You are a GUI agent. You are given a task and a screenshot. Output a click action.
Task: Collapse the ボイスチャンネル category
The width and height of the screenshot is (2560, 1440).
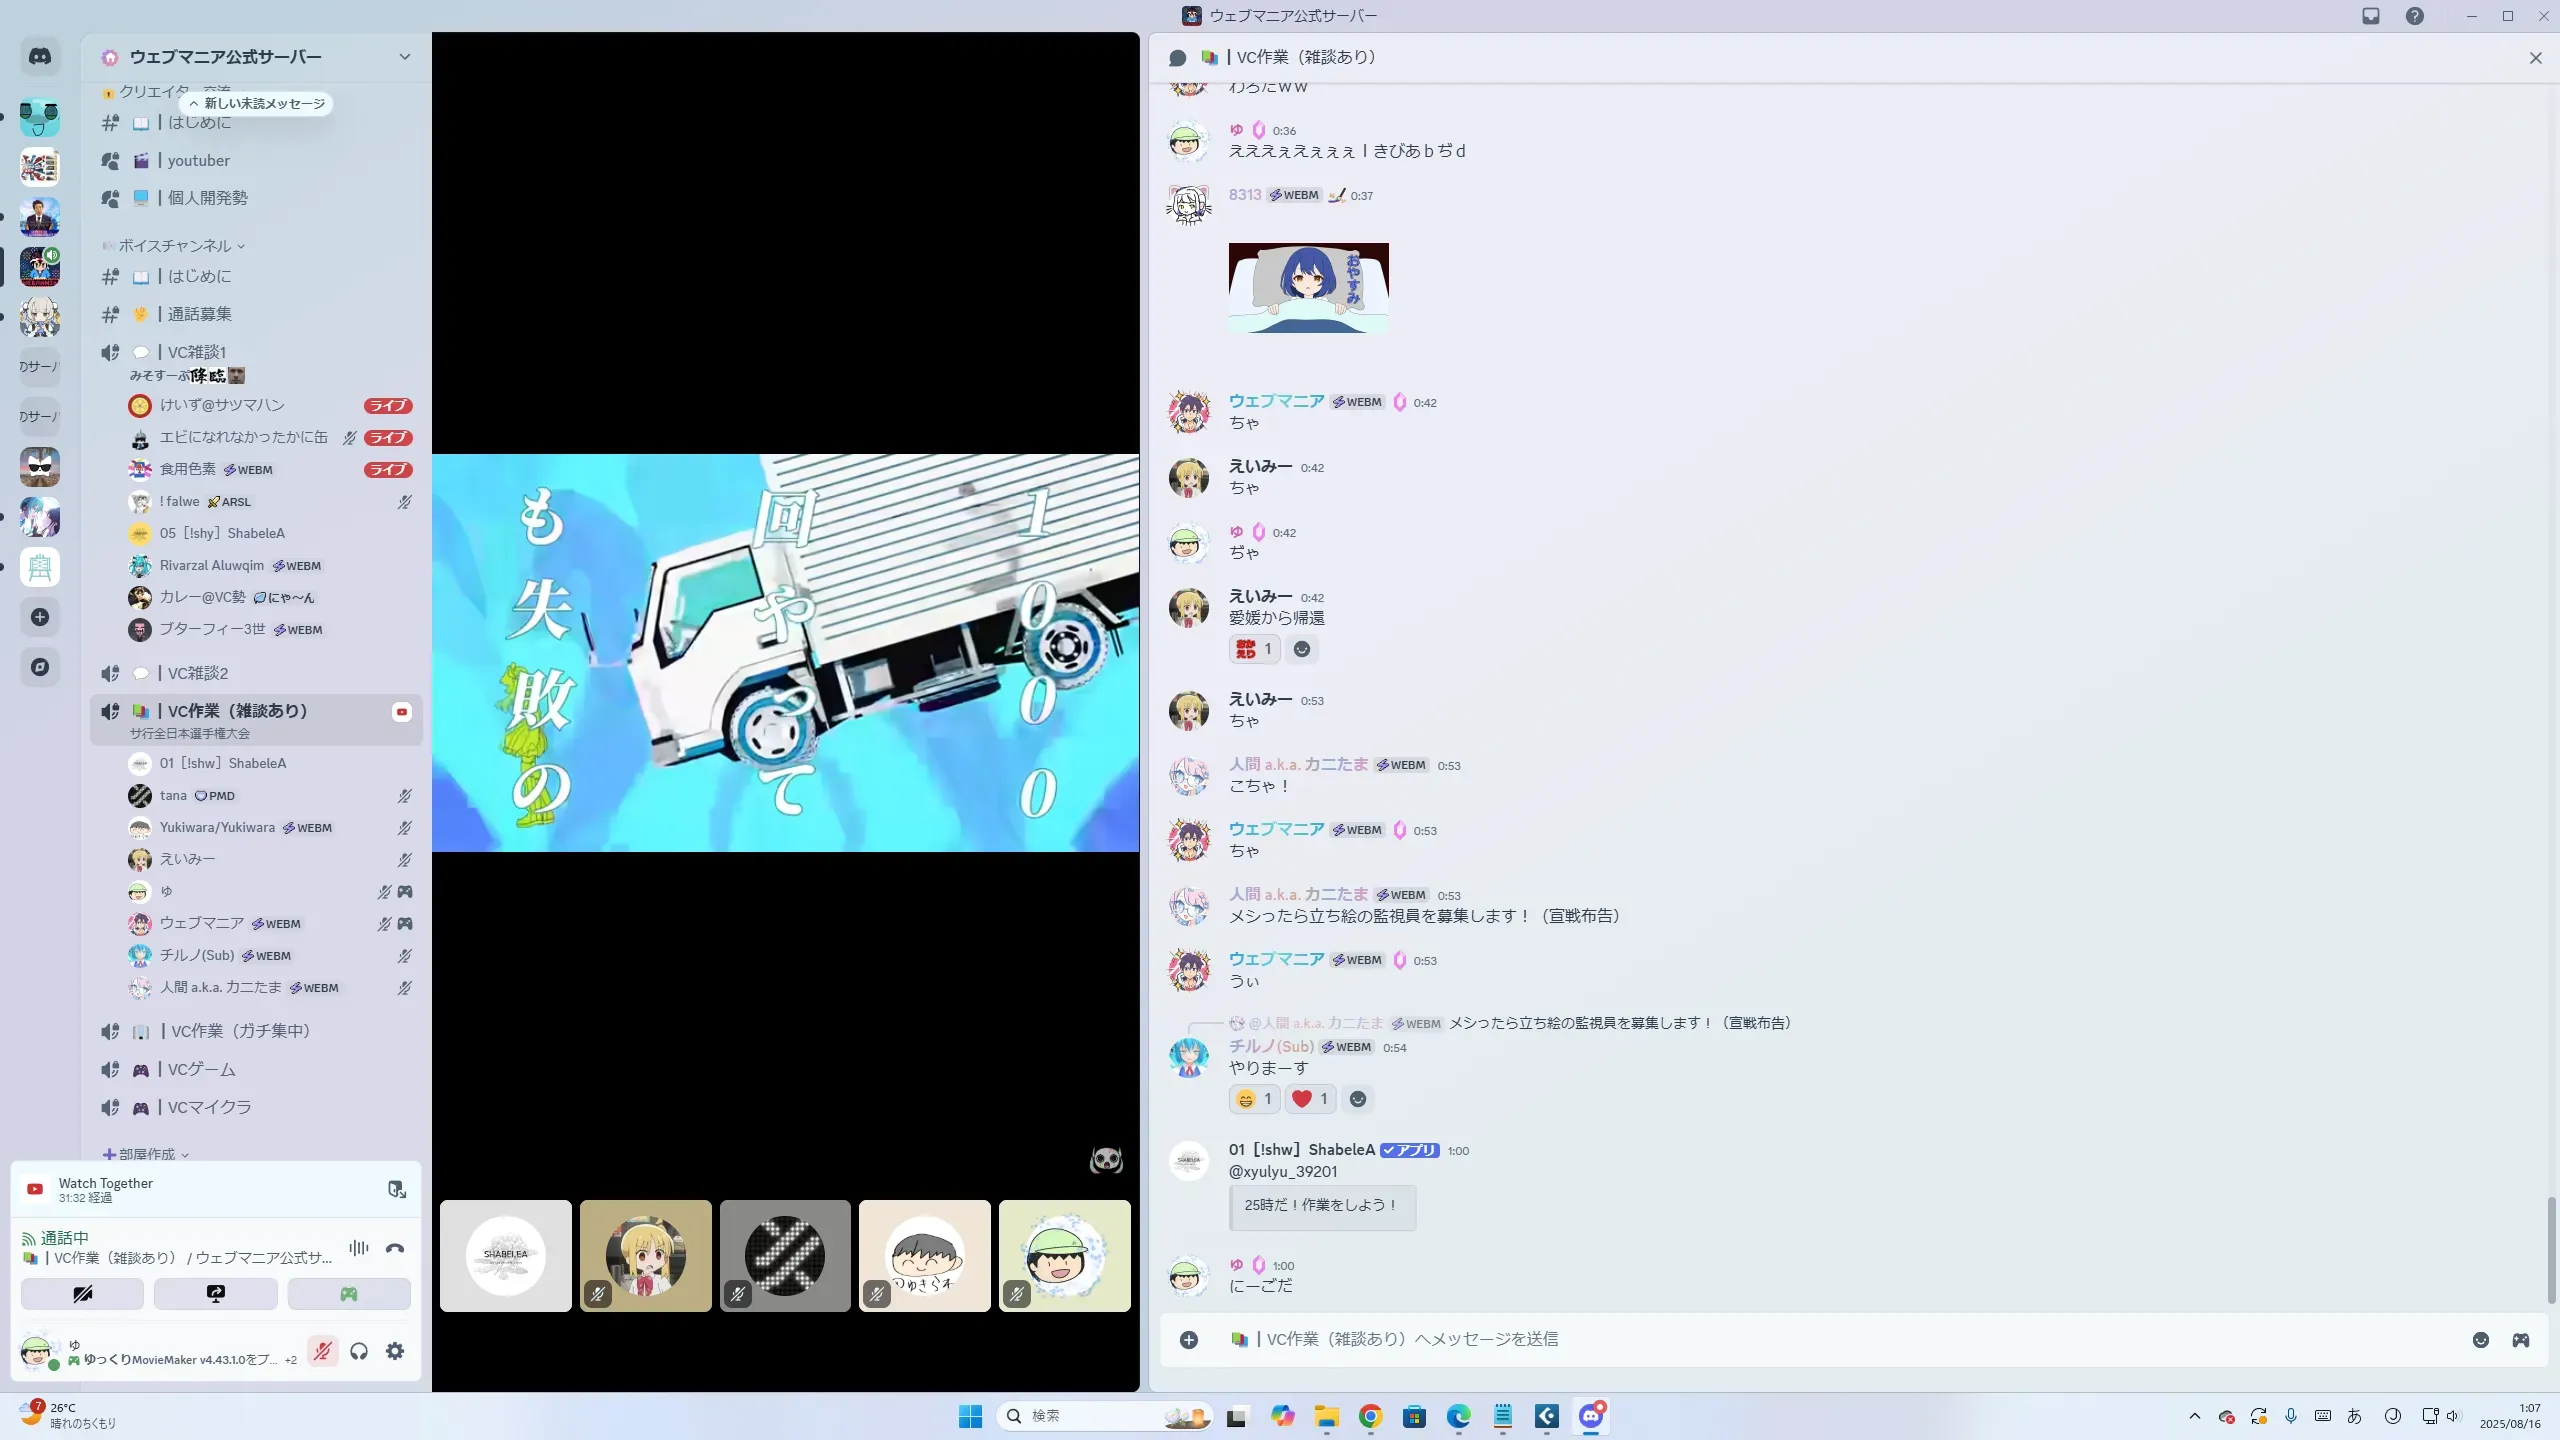175,246
